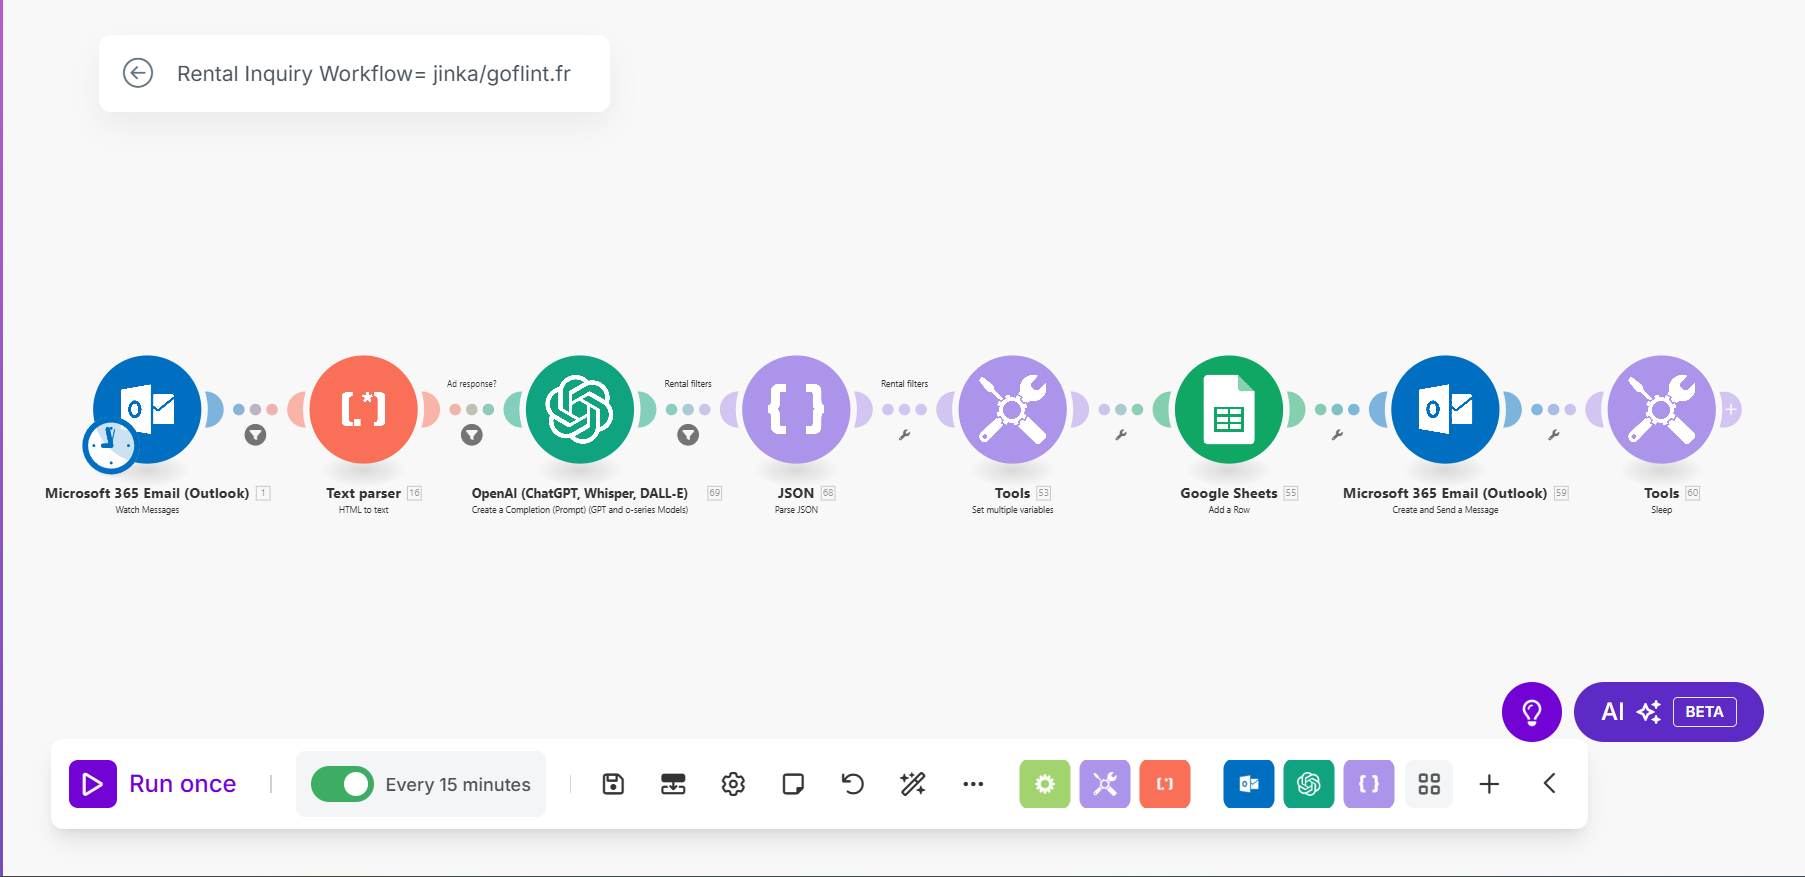
Task: Open the scenario inputs/outputs toolbar icon
Action: coord(673,784)
